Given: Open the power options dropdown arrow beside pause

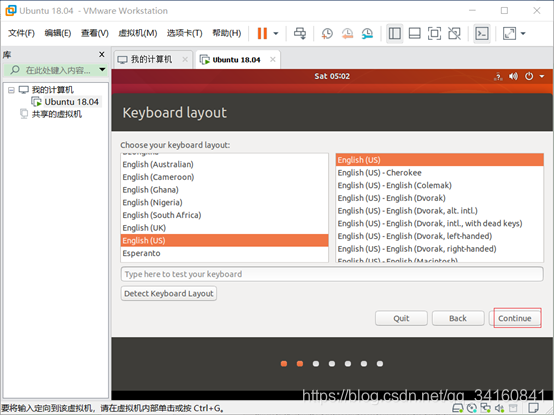Looking at the screenshot, I should coord(276,34).
